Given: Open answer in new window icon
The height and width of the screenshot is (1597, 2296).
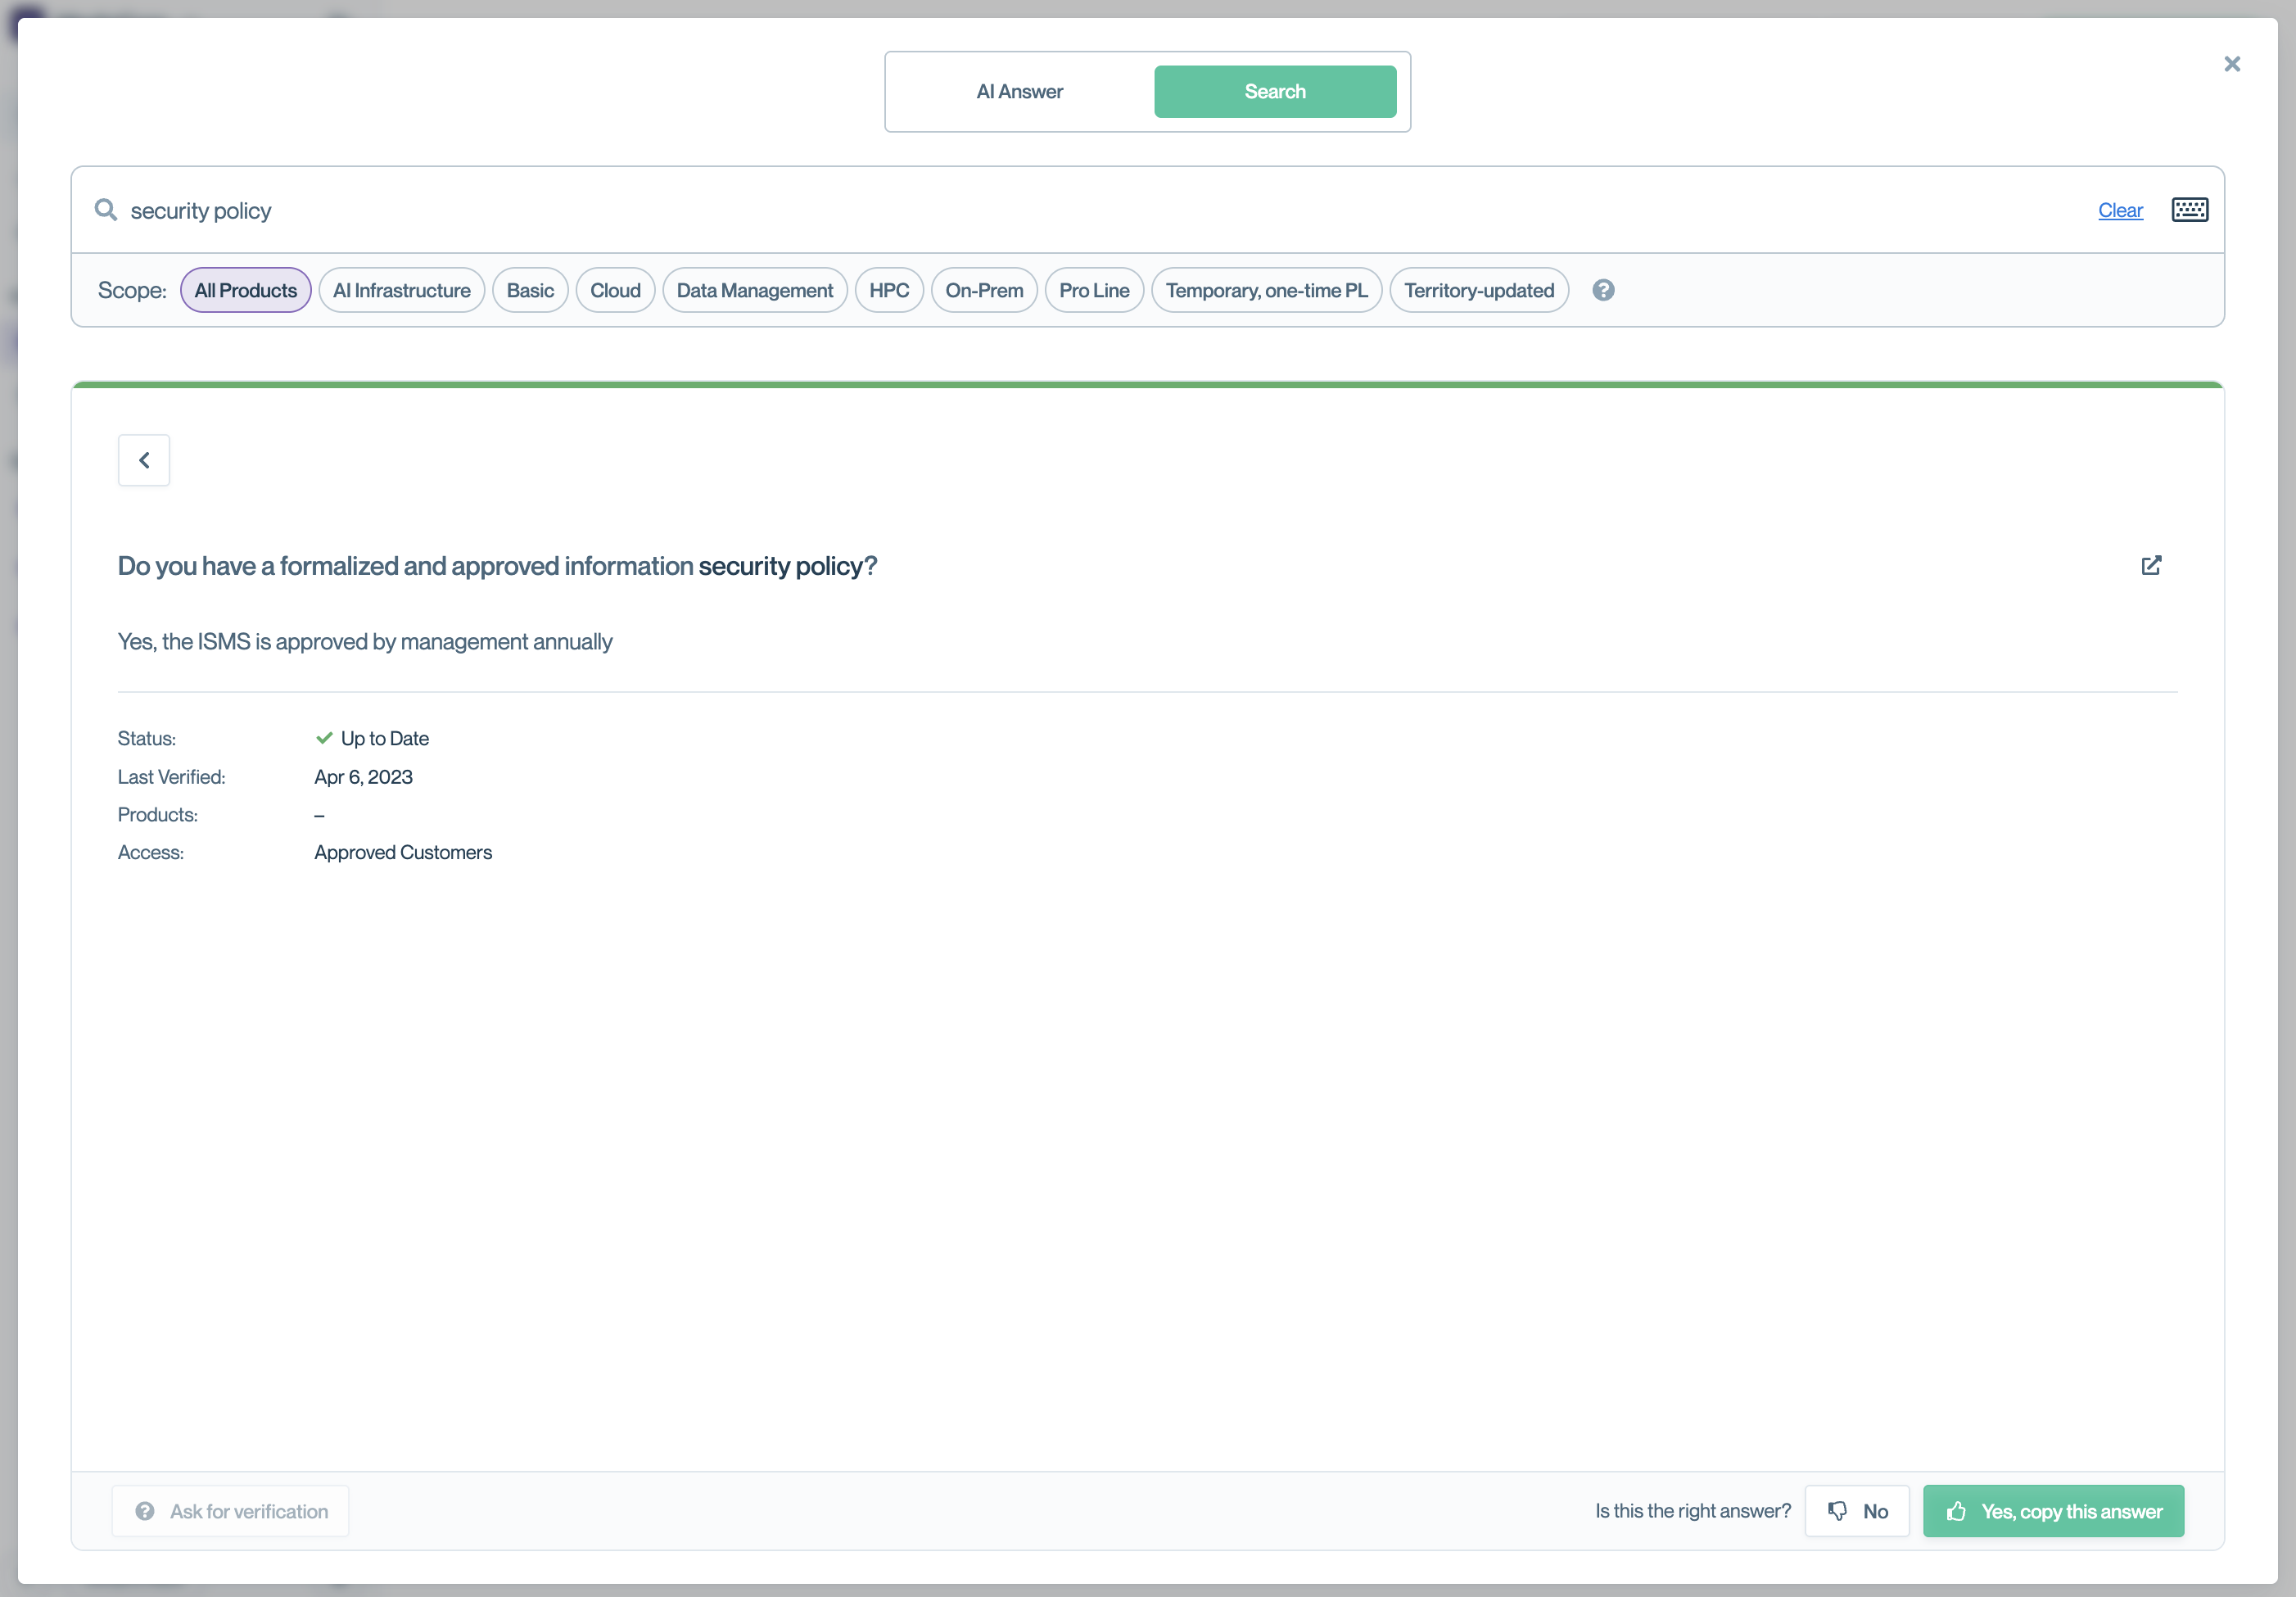Looking at the screenshot, I should pyautogui.click(x=2151, y=566).
